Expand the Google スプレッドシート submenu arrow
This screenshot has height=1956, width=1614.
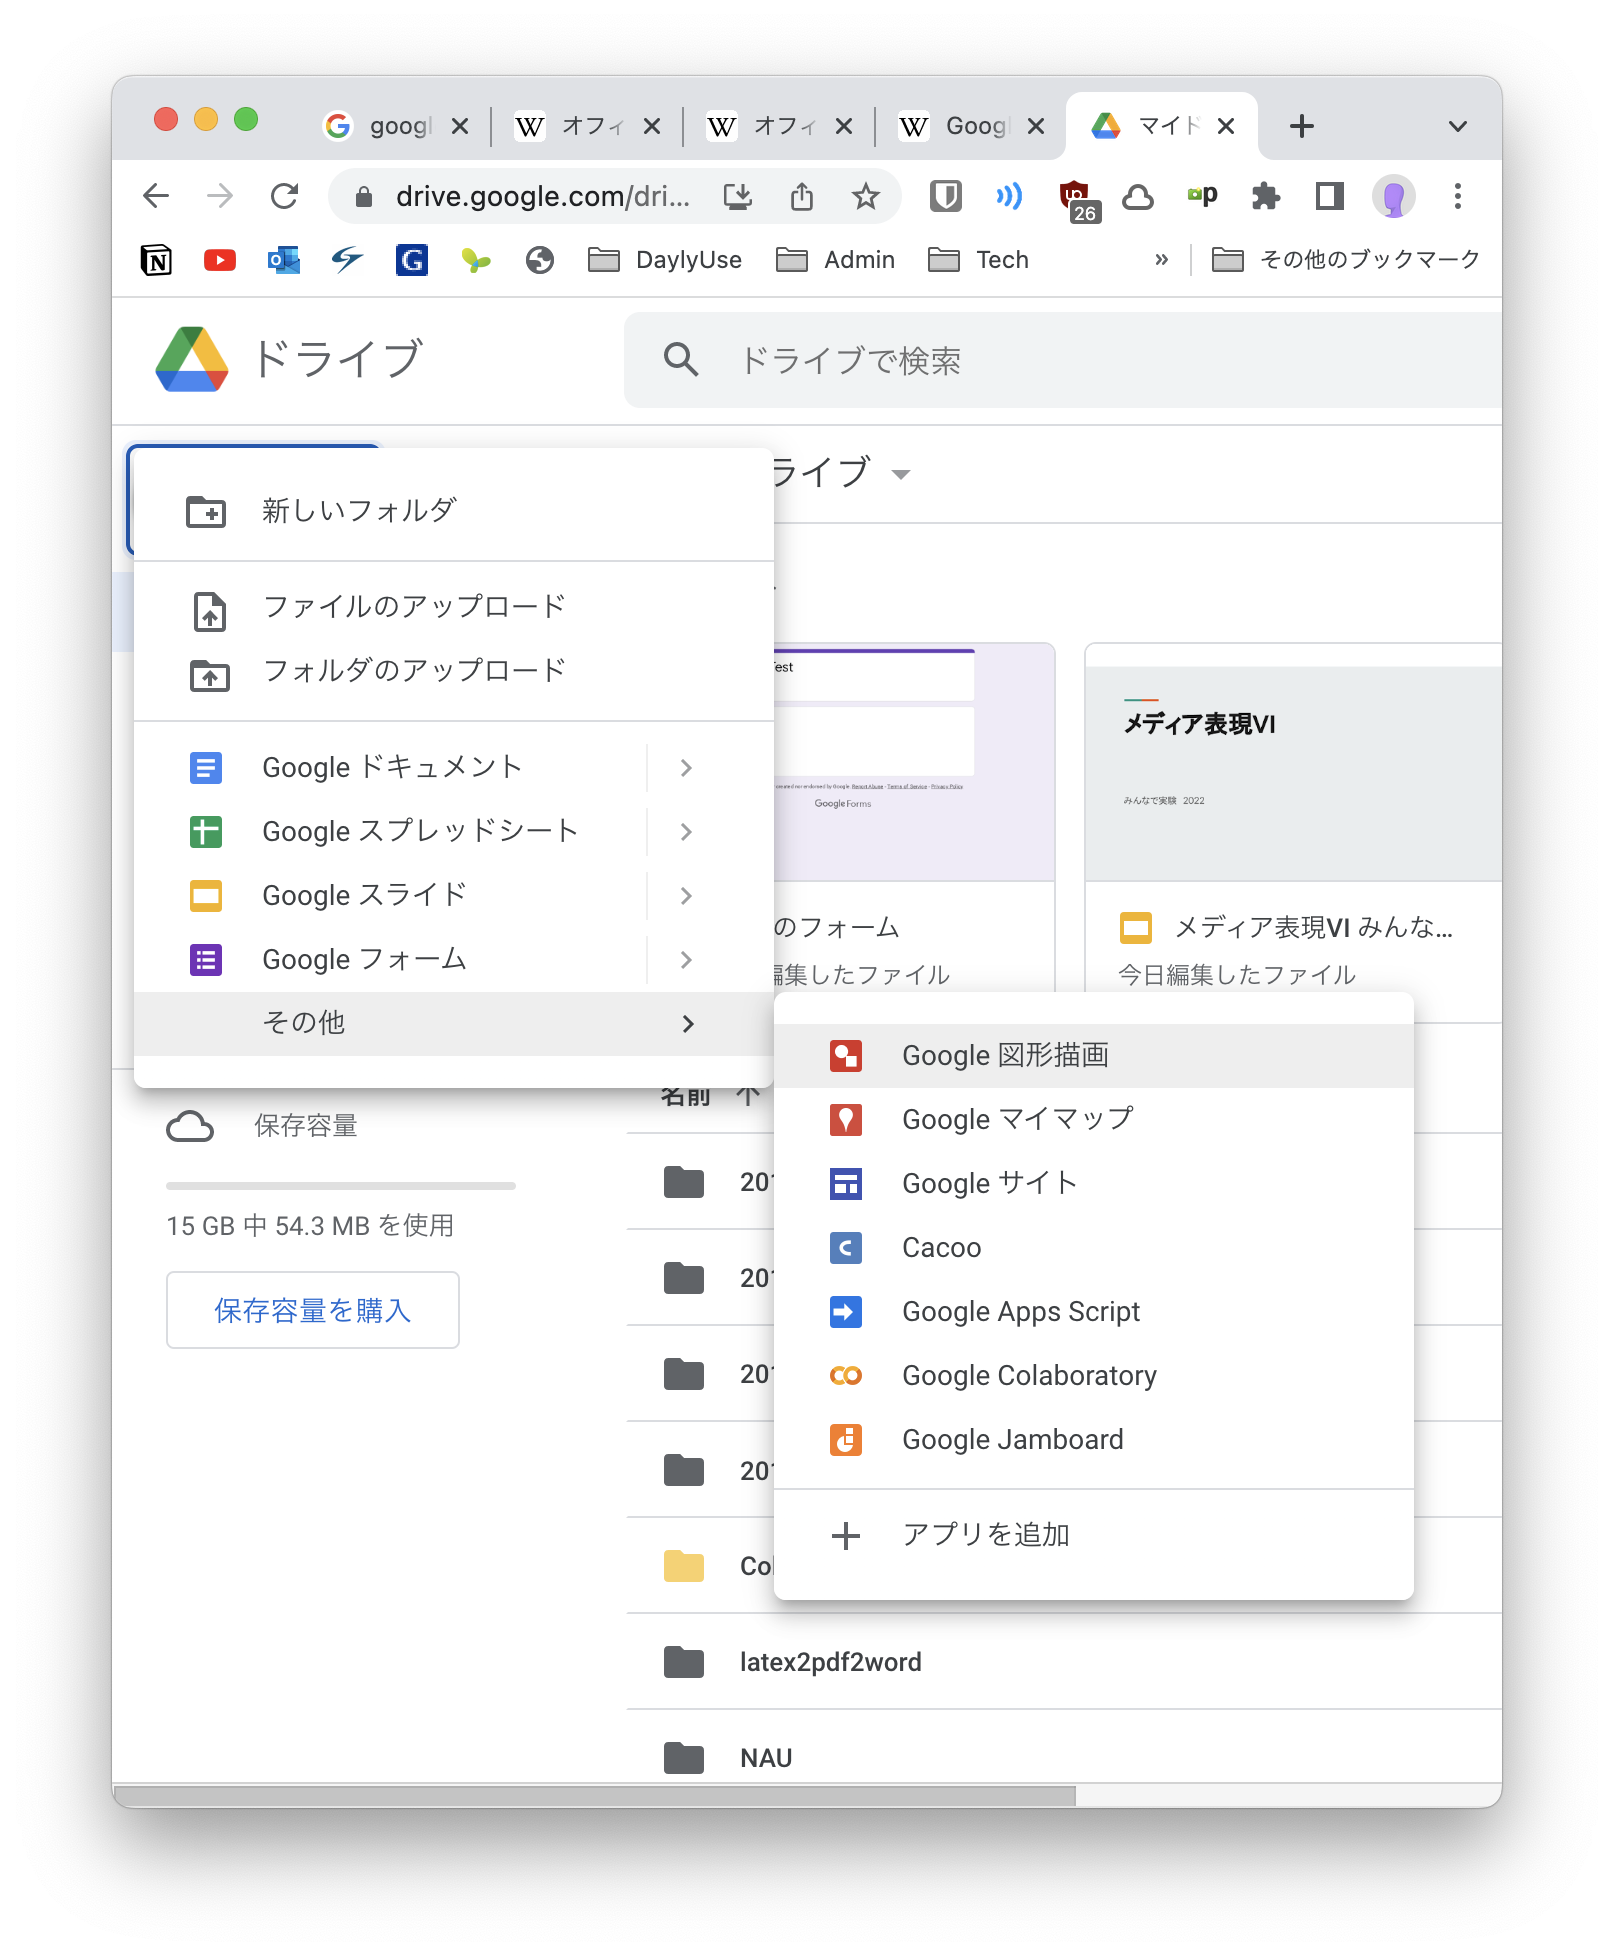click(x=686, y=832)
